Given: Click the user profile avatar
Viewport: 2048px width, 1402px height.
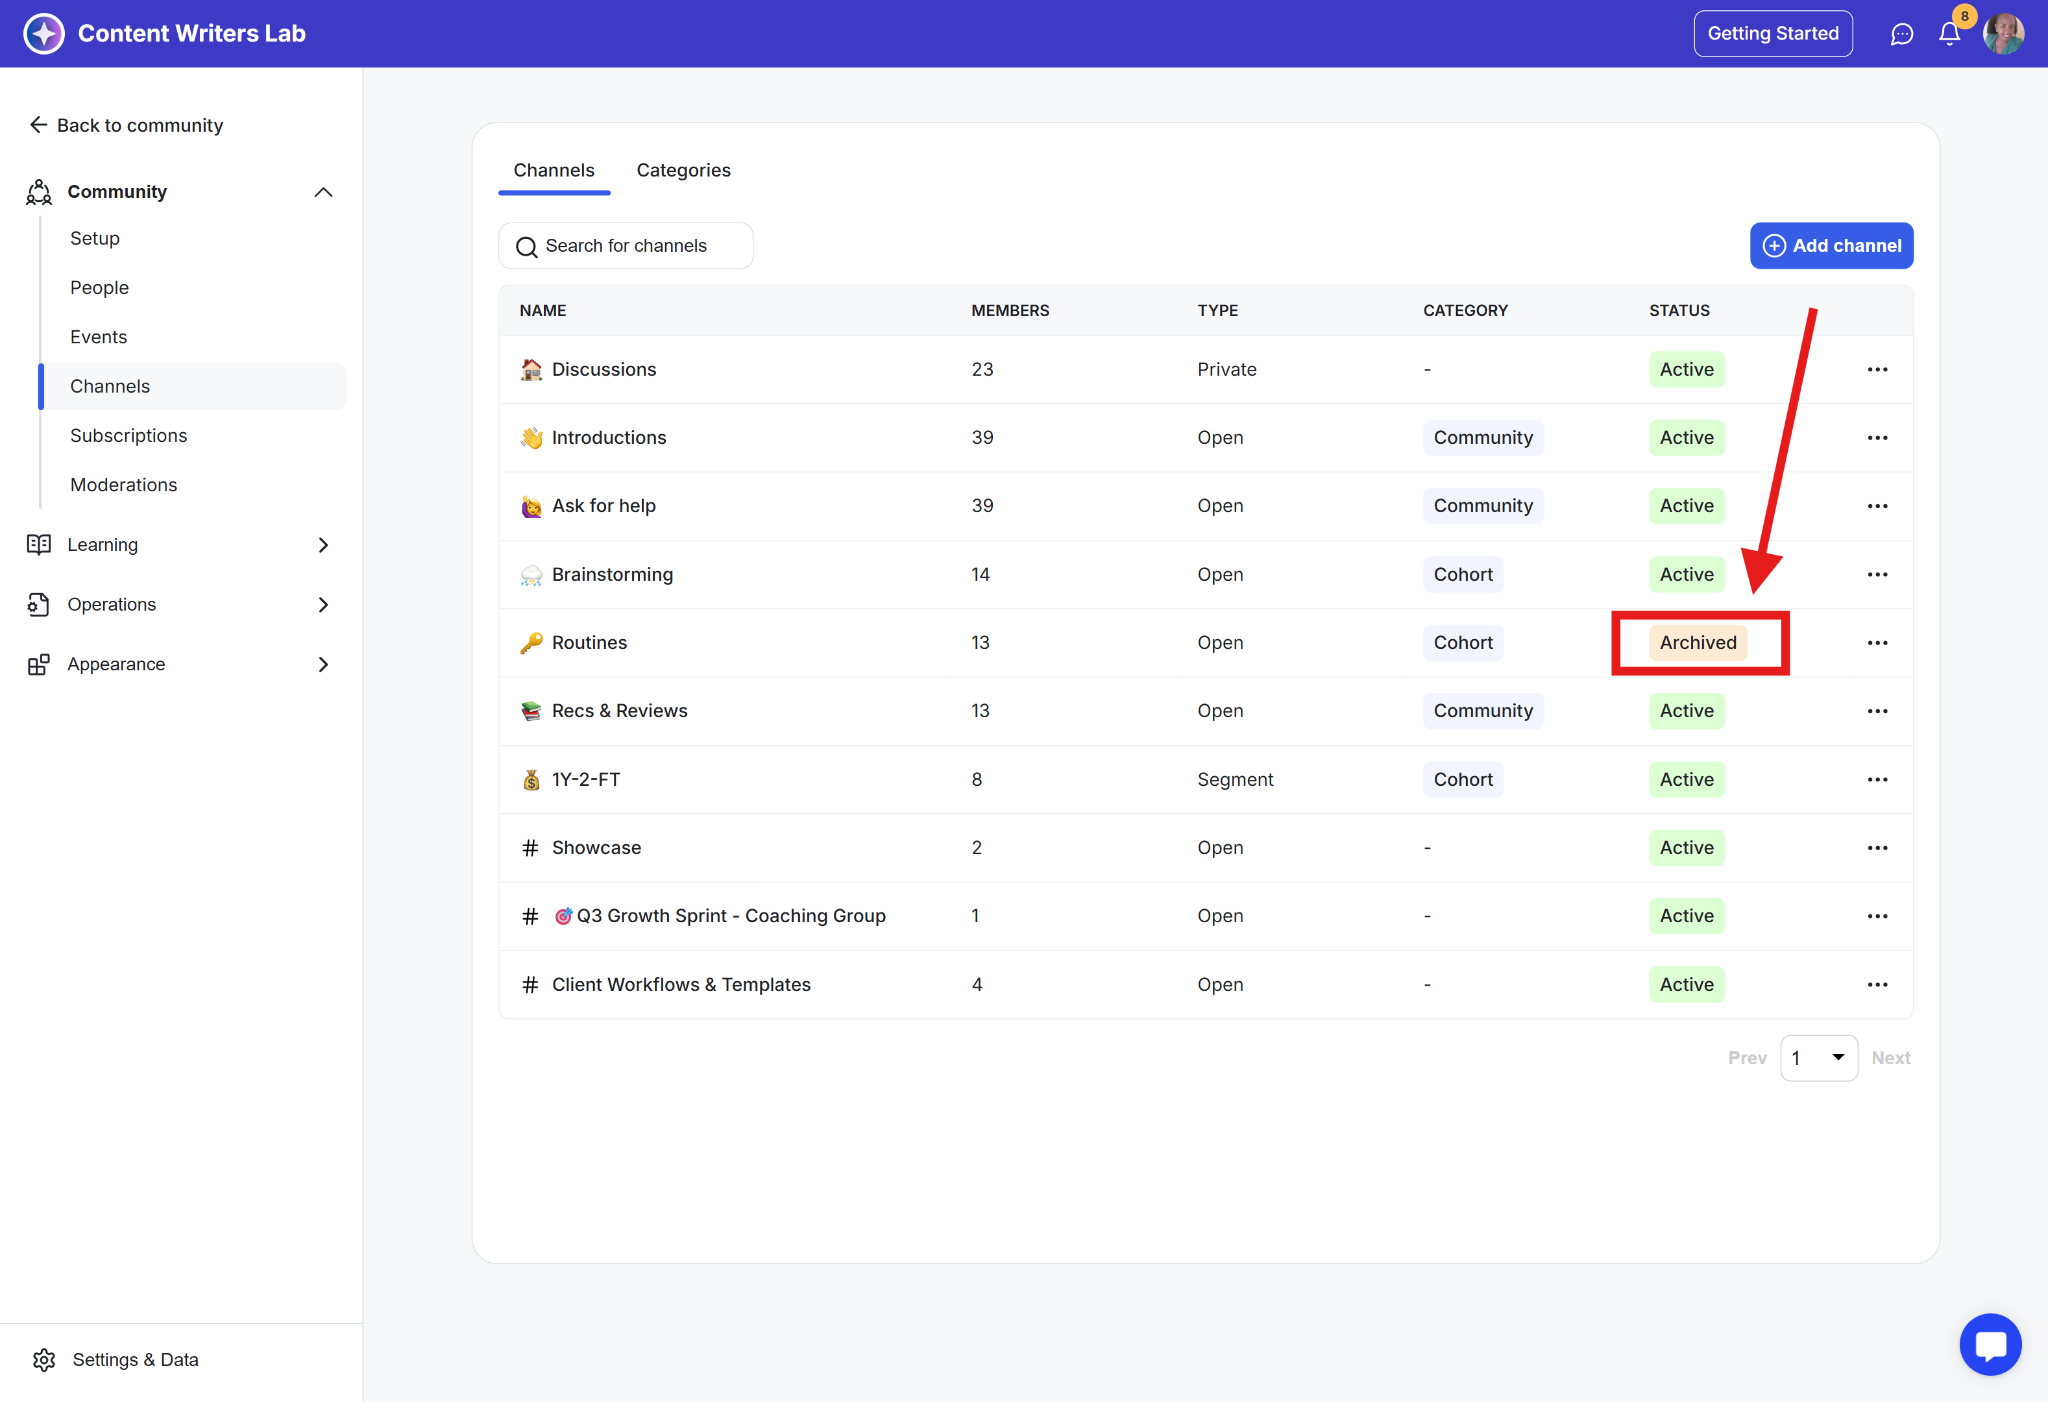Looking at the screenshot, I should click(x=2003, y=34).
